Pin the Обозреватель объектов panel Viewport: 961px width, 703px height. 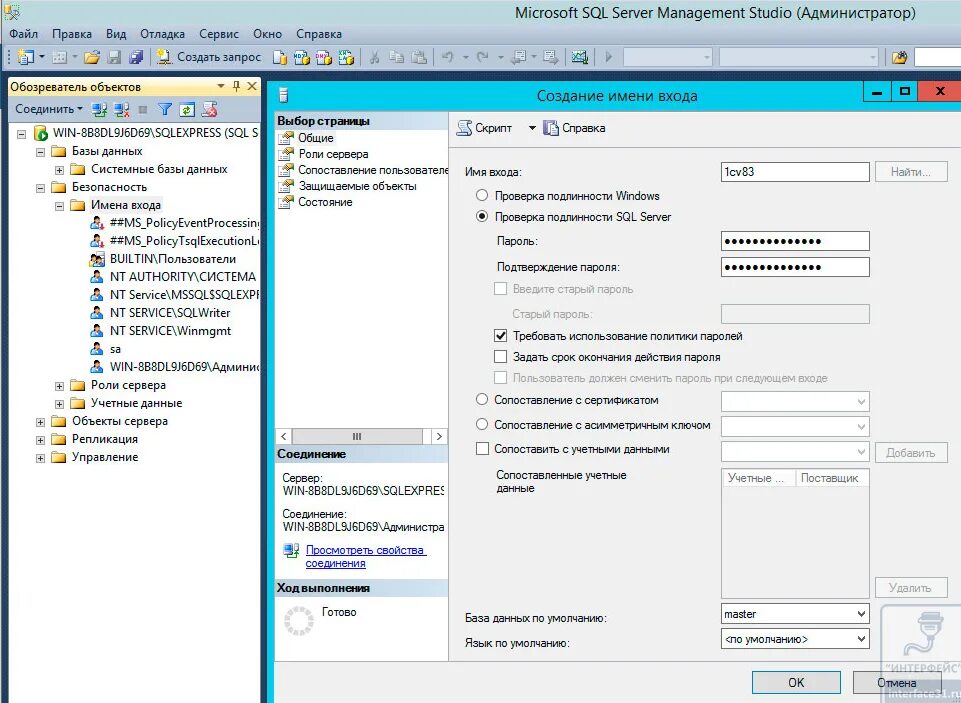pyautogui.click(x=237, y=86)
